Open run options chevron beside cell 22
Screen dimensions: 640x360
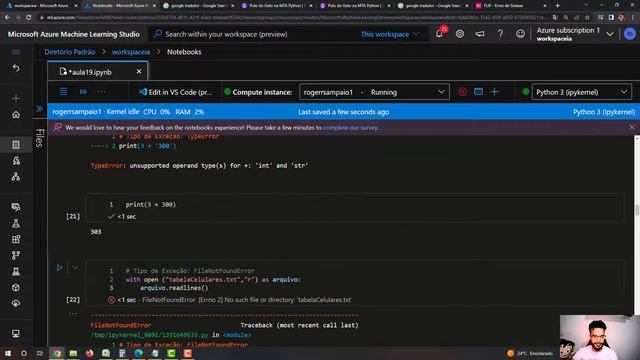tap(75, 268)
